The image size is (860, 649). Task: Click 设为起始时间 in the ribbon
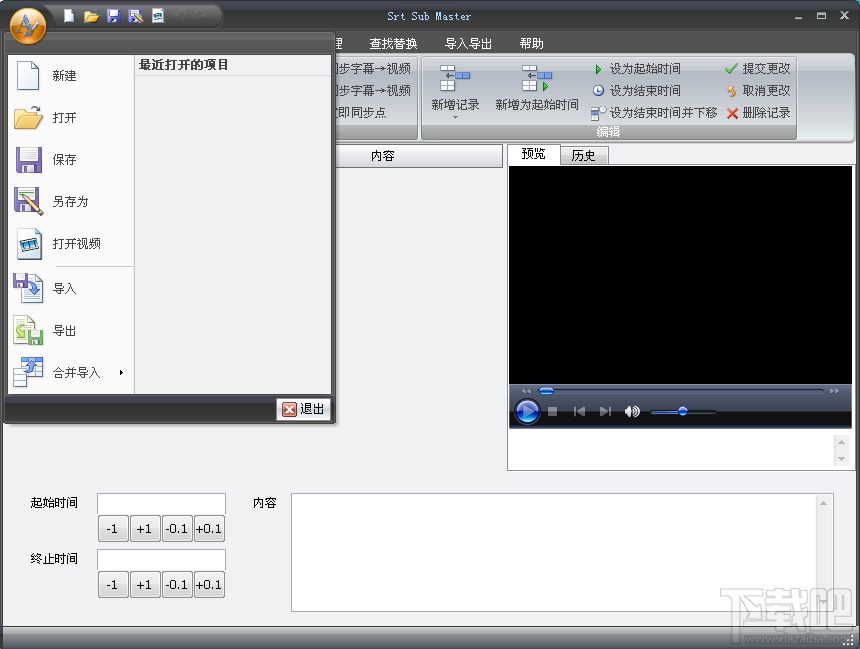tap(637, 69)
